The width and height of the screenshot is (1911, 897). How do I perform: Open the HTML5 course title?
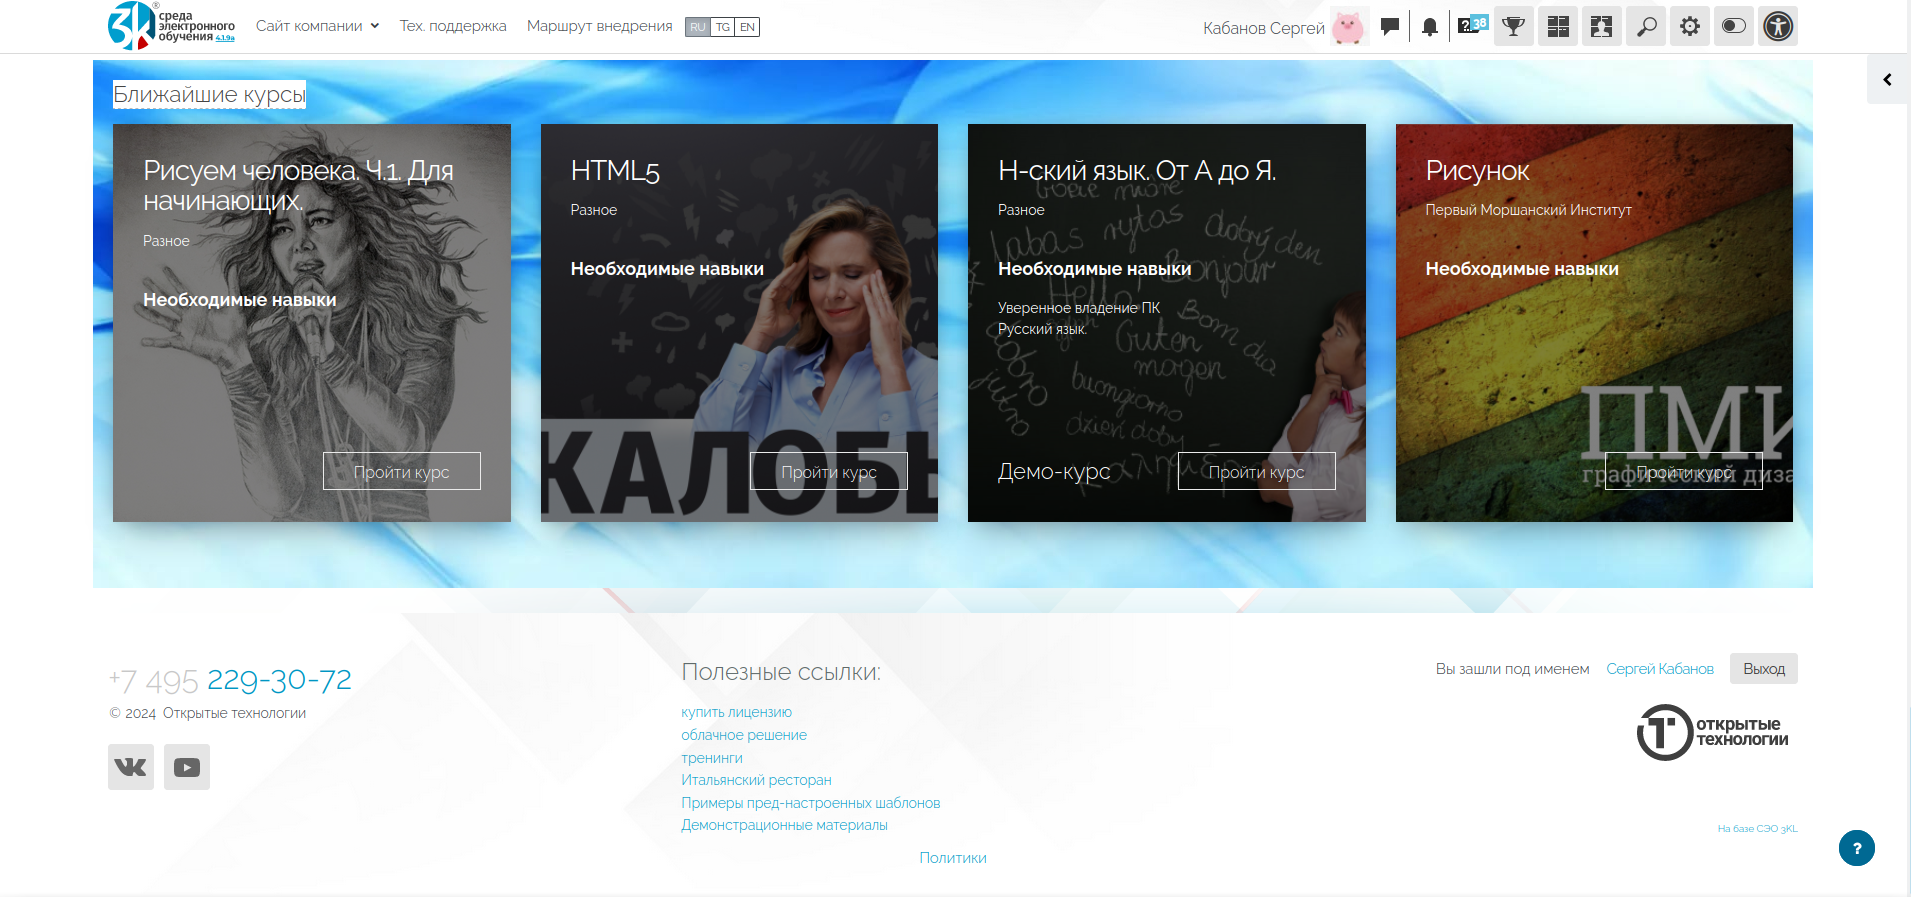tap(615, 171)
